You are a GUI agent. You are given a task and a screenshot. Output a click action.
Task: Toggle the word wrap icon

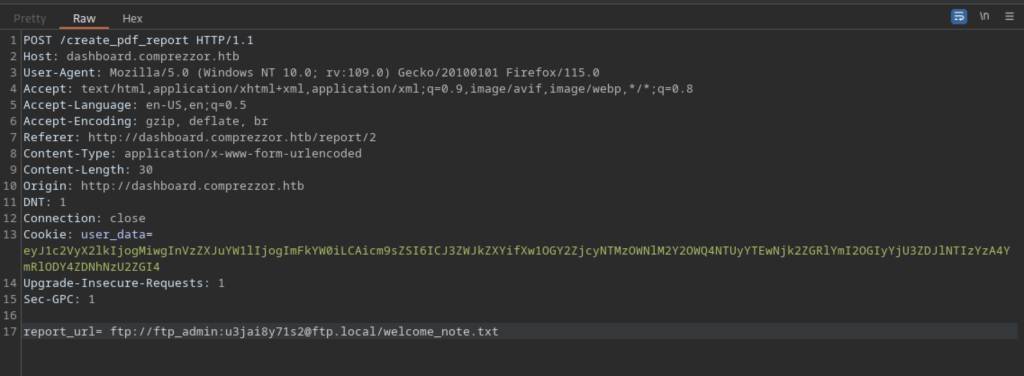(959, 17)
